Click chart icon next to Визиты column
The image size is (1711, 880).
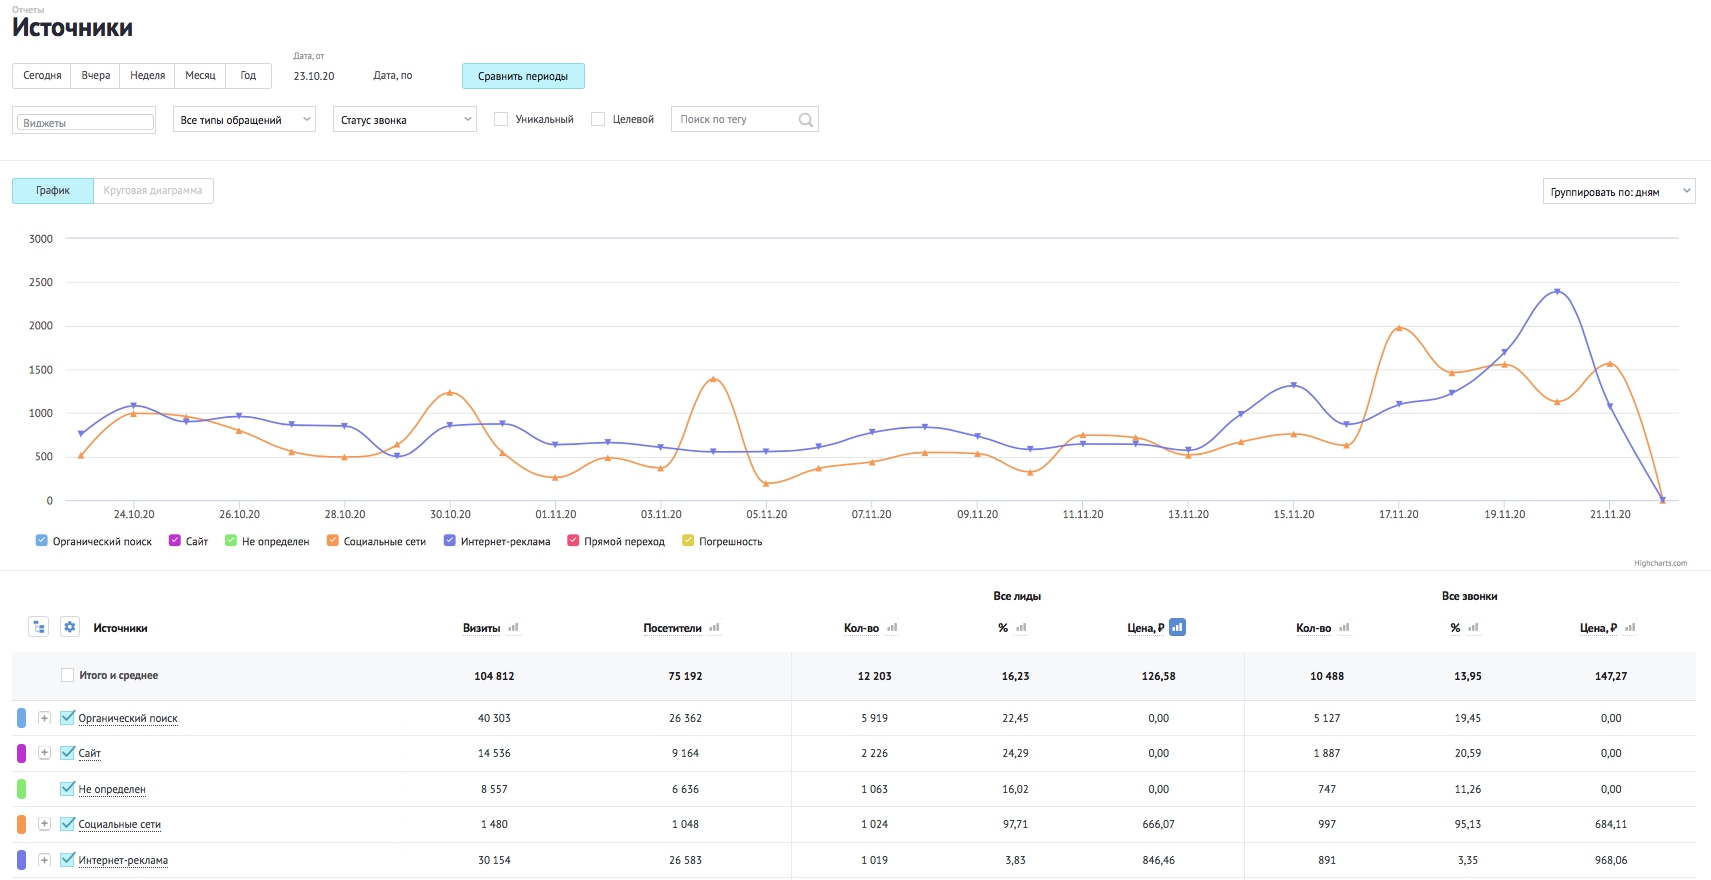click(513, 628)
